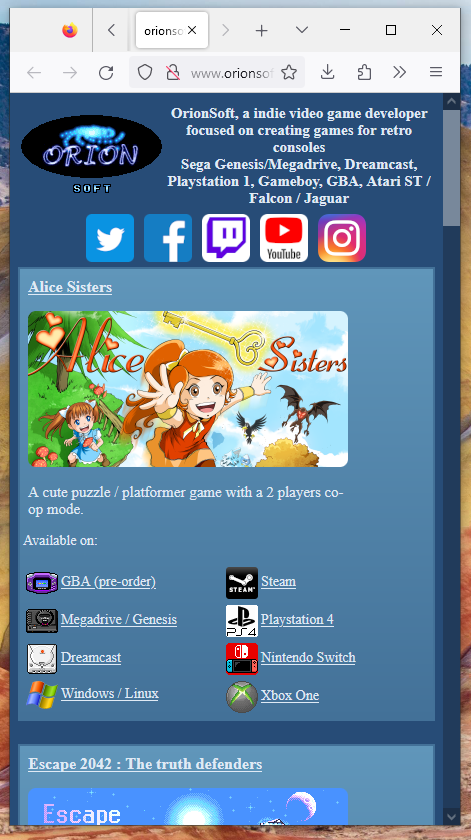View insecure connection lock info
The width and height of the screenshot is (471, 840).
(x=173, y=72)
